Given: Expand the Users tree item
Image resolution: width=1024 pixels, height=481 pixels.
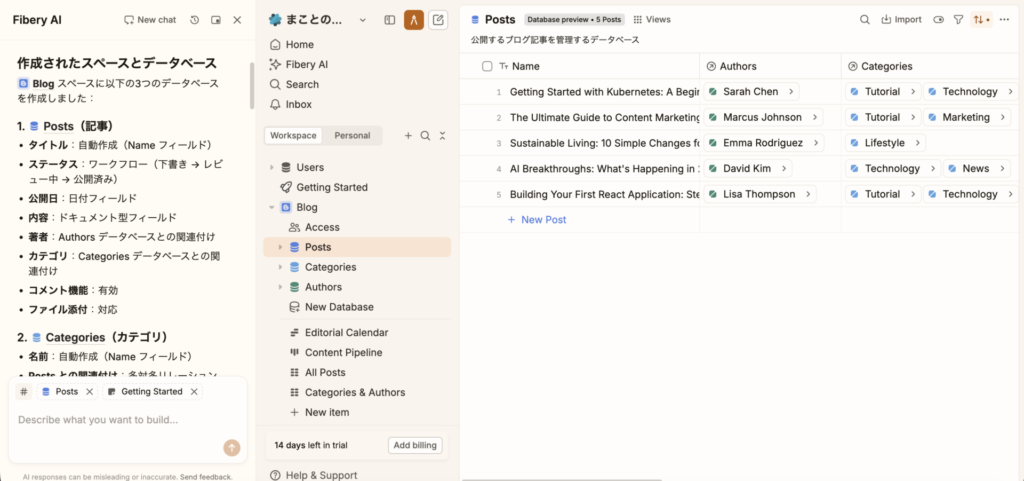Looking at the screenshot, I should coord(272,168).
